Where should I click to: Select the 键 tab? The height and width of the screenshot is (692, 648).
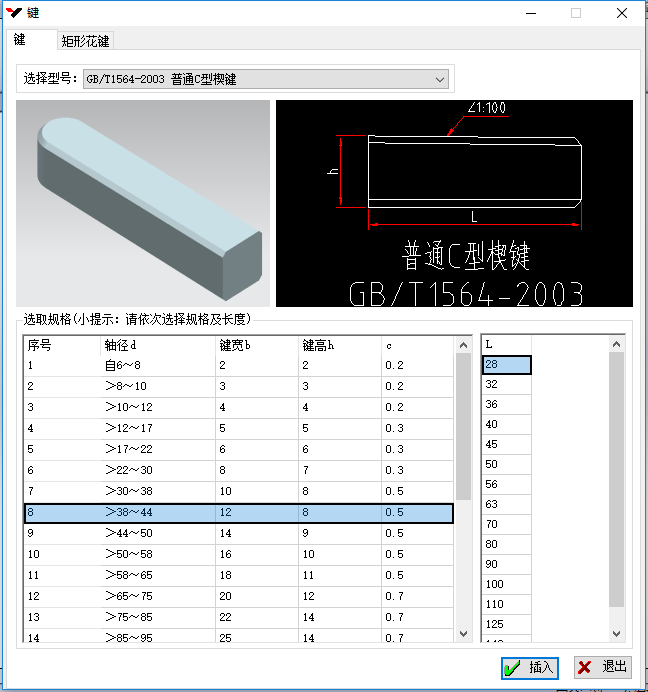tap(21, 40)
